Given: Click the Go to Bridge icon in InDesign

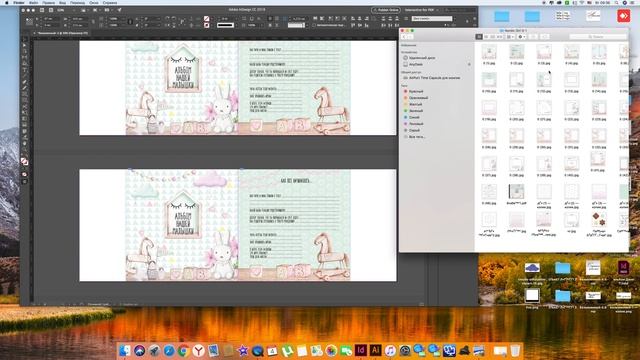Looking at the screenshot, I should point(42,10).
